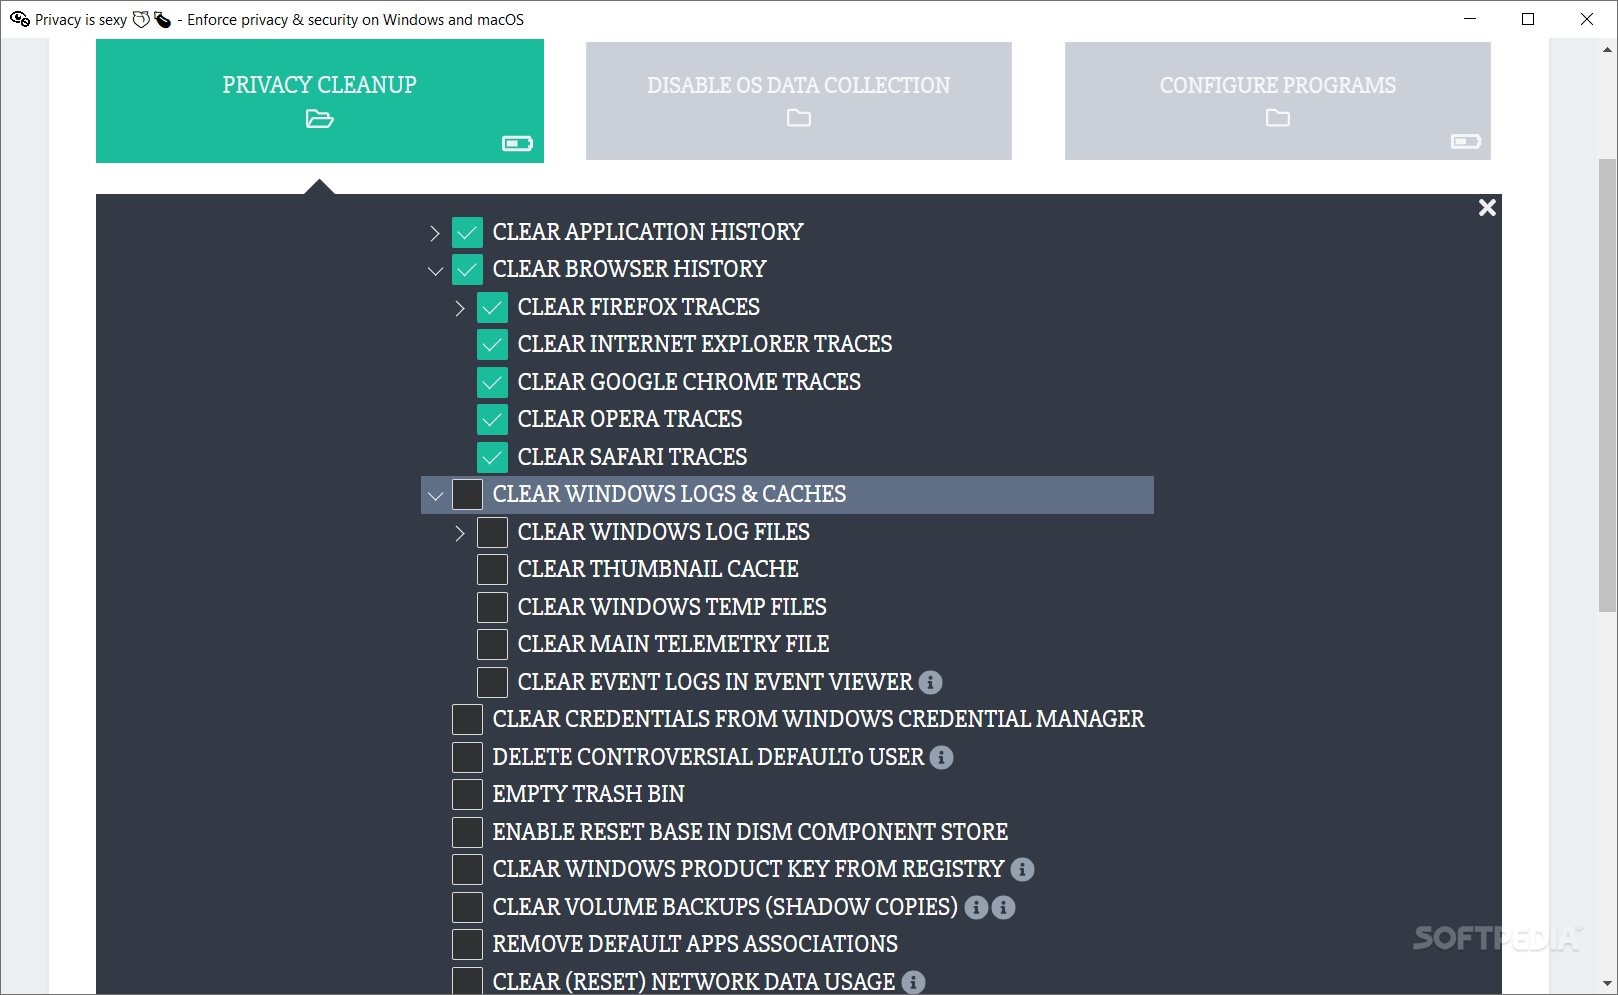Click the folder icon under Configure Programs
The width and height of the screenshot is (1618, 995).
coord(1277,118)
